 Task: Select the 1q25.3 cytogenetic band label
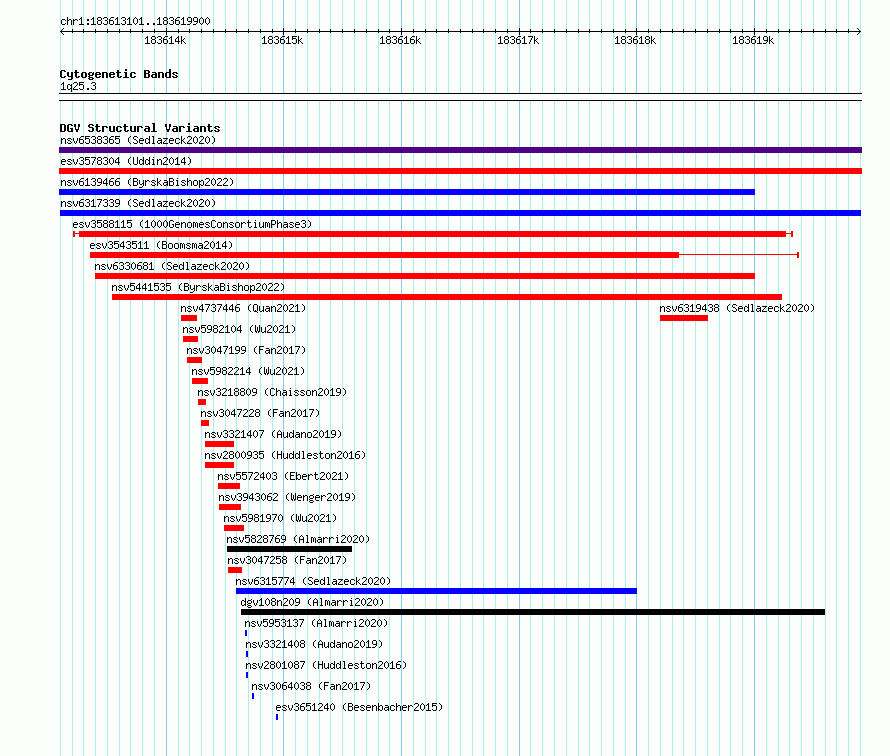tap(78, 86)
